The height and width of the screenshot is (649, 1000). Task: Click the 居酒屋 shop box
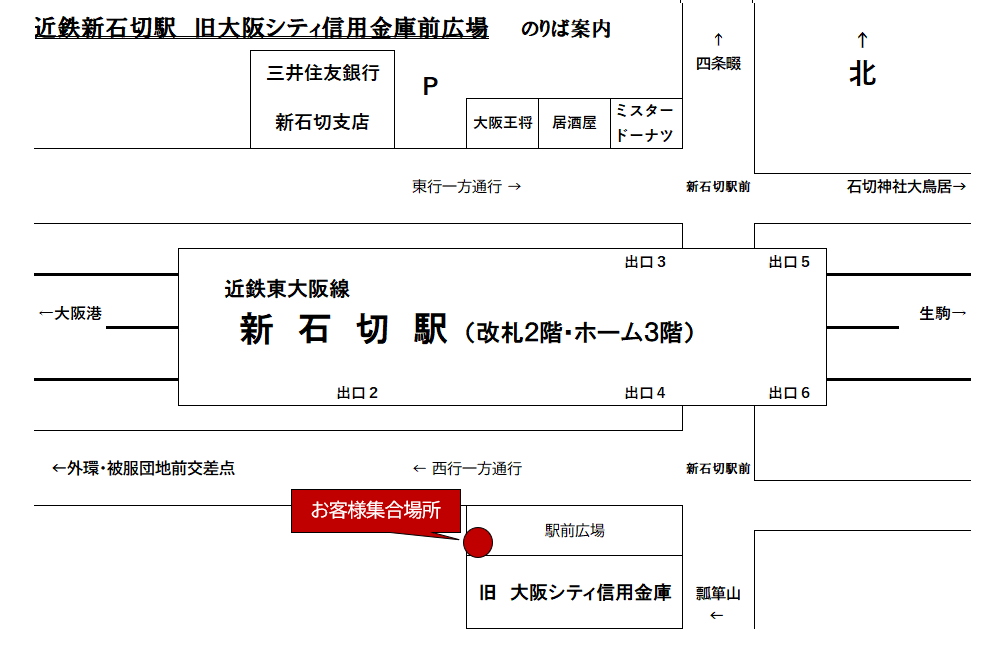pyautogui.click(x=574, y=124)
